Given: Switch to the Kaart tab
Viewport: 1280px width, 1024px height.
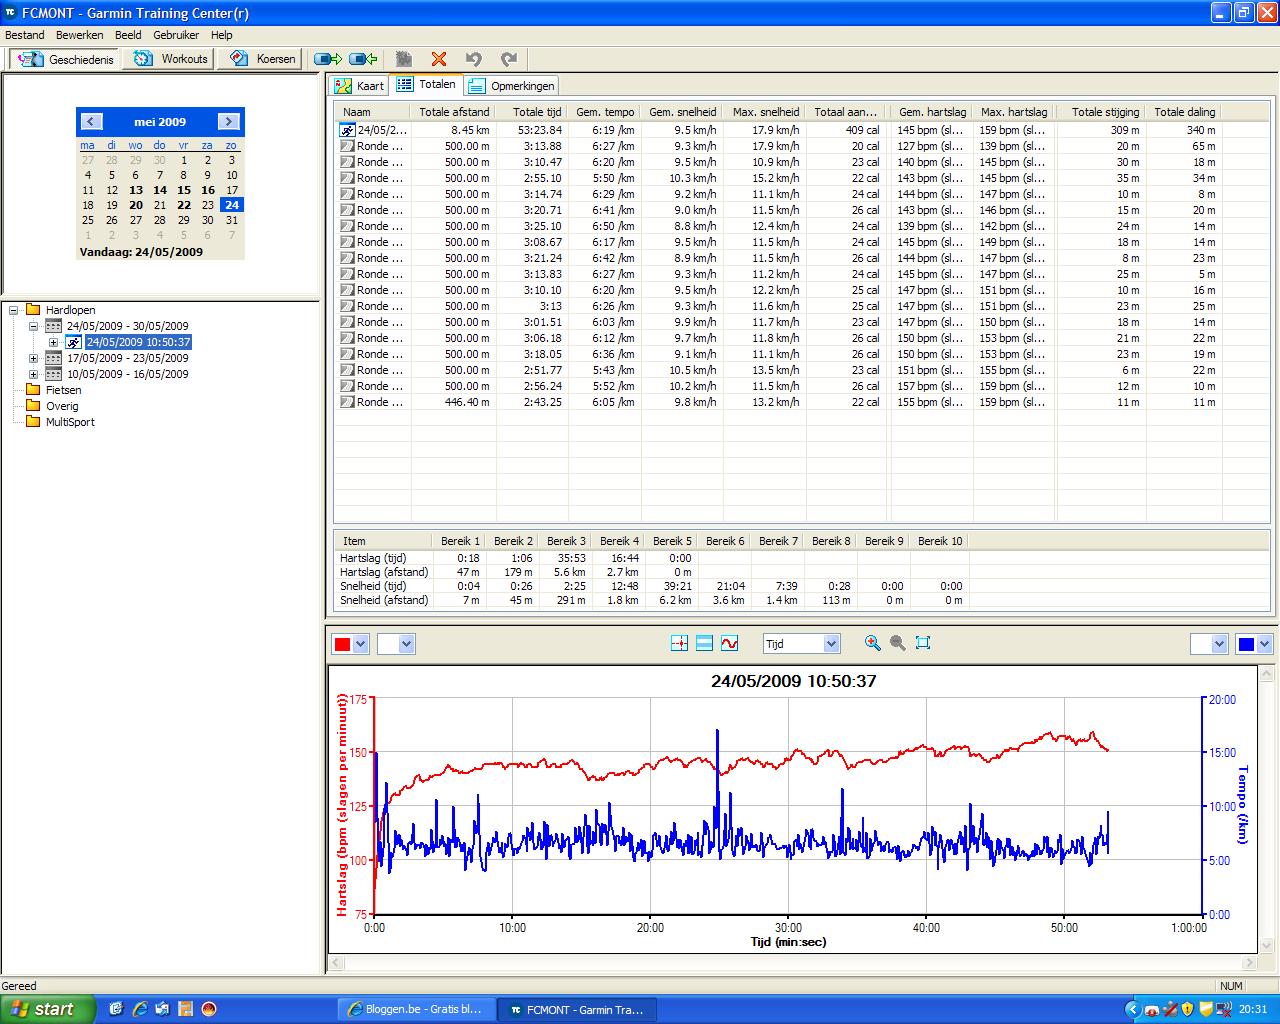Looking at the screenshot, I should pyautogui.click(x=359, y=86).
